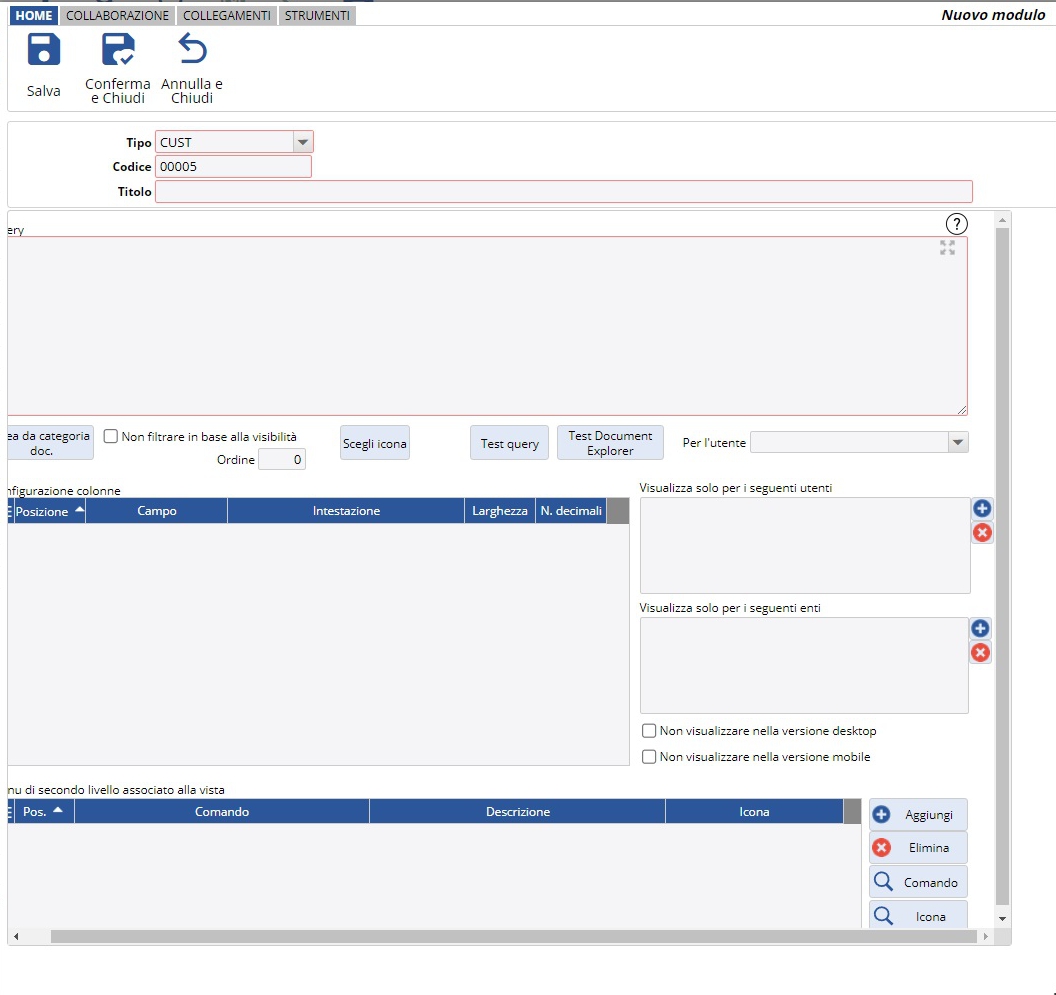This screenshot has height=995, width=1056.
Task: Click the Scegli icona button
Action: click(x=375, y=443)
